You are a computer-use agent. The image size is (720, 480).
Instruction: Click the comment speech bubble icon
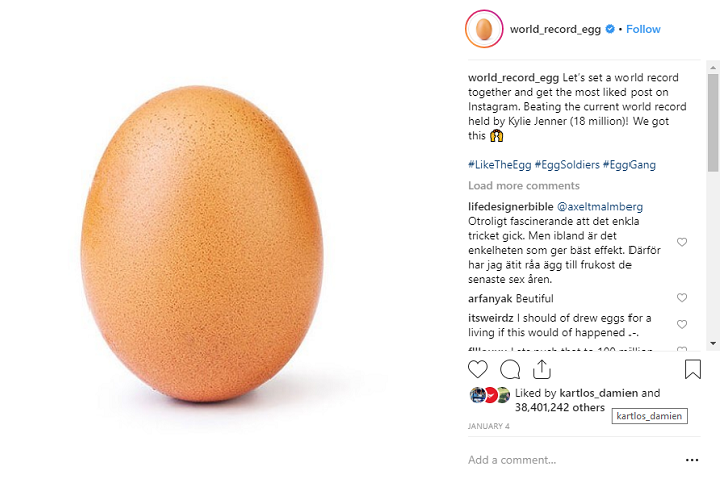pos(510,369)
